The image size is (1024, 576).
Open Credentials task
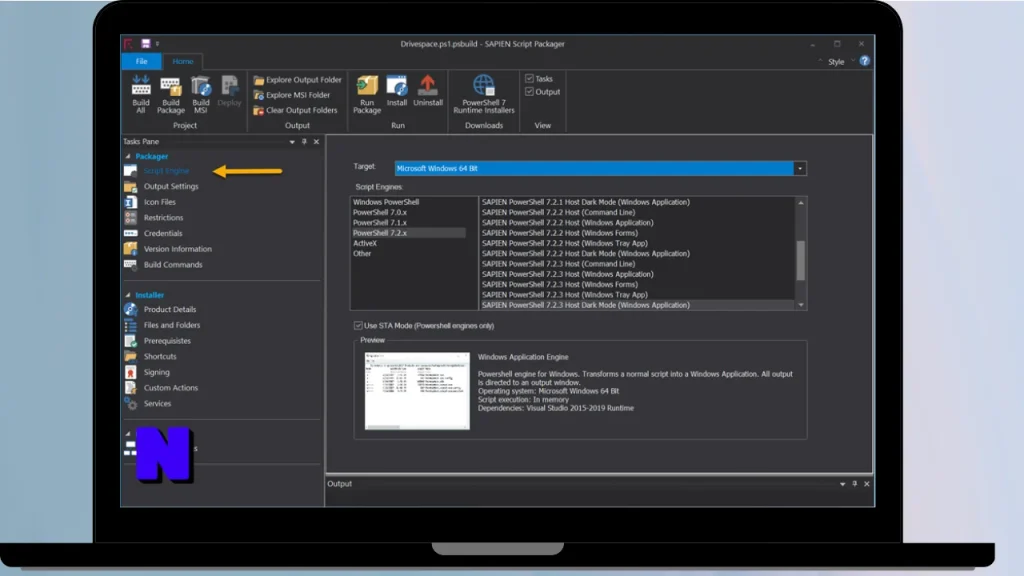click(x=163, y=233)
